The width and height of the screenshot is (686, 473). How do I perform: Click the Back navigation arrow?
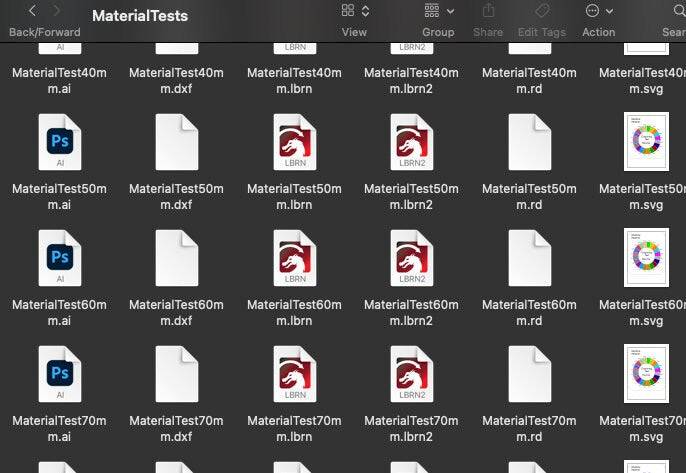(x=33, y=11)
